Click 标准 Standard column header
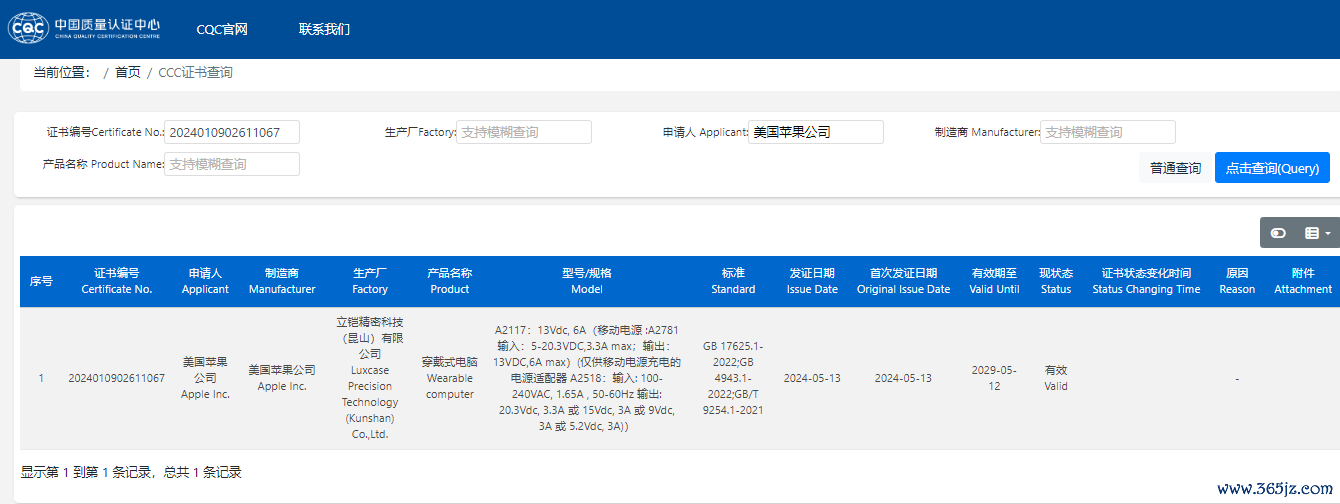The width and height of the screenshot is (1340, 504). click(733, 281)
